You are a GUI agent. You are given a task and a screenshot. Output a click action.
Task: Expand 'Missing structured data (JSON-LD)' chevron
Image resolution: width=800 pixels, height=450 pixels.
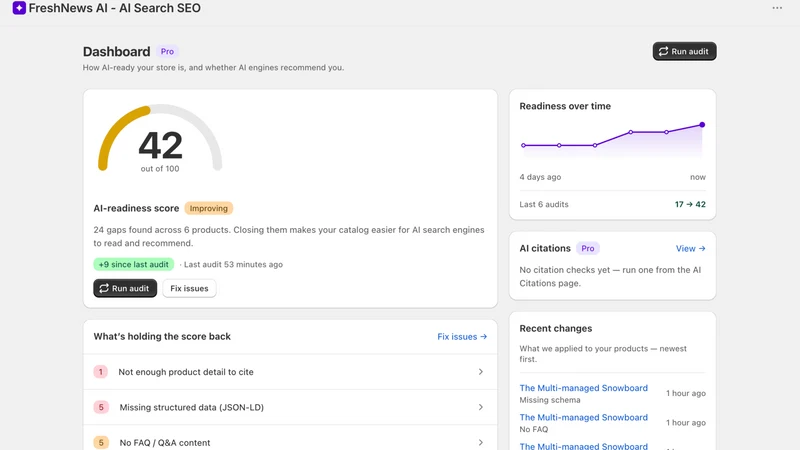[481, 407]
